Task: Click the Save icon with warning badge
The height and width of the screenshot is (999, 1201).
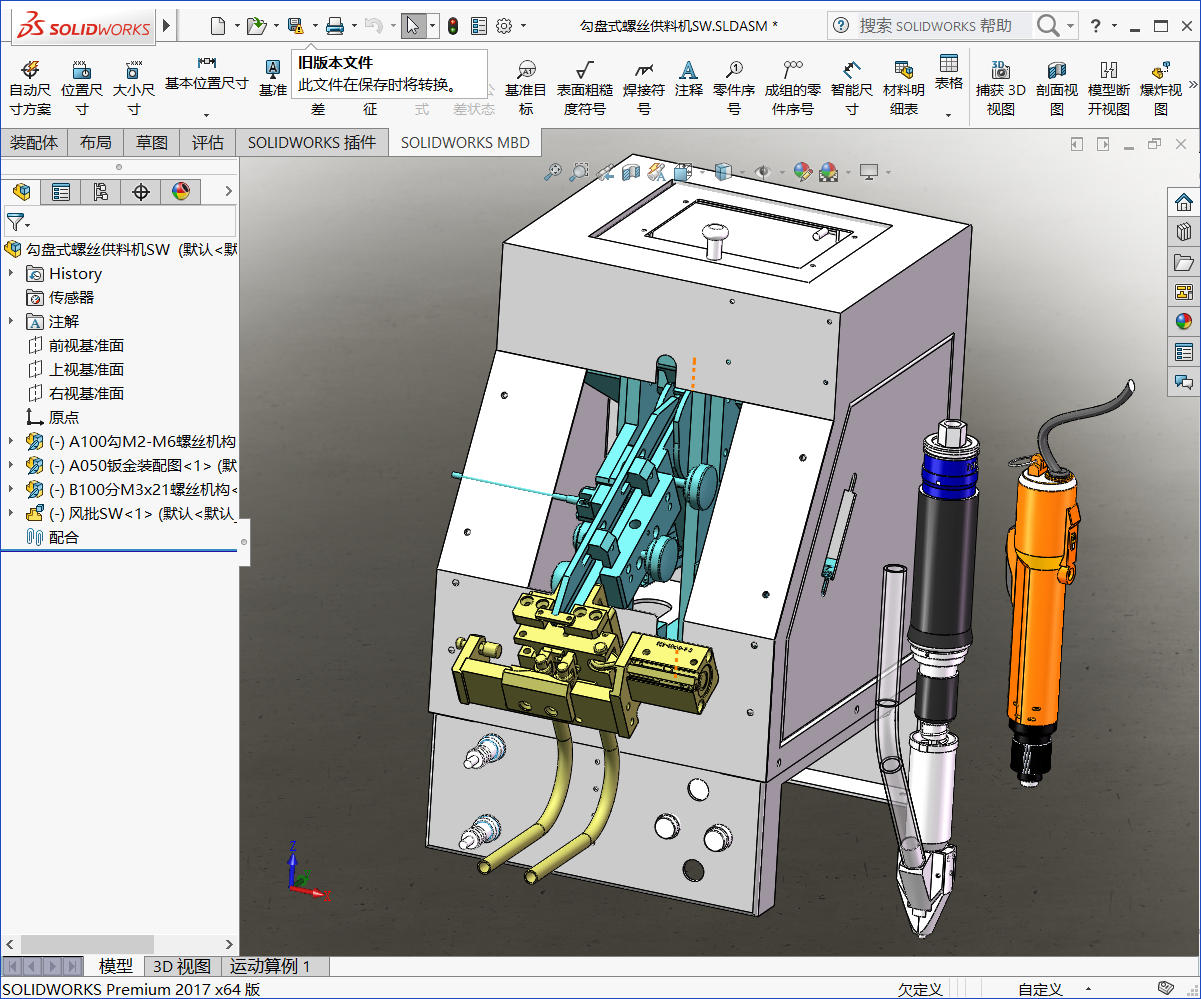Action: [x=295, y=26]
